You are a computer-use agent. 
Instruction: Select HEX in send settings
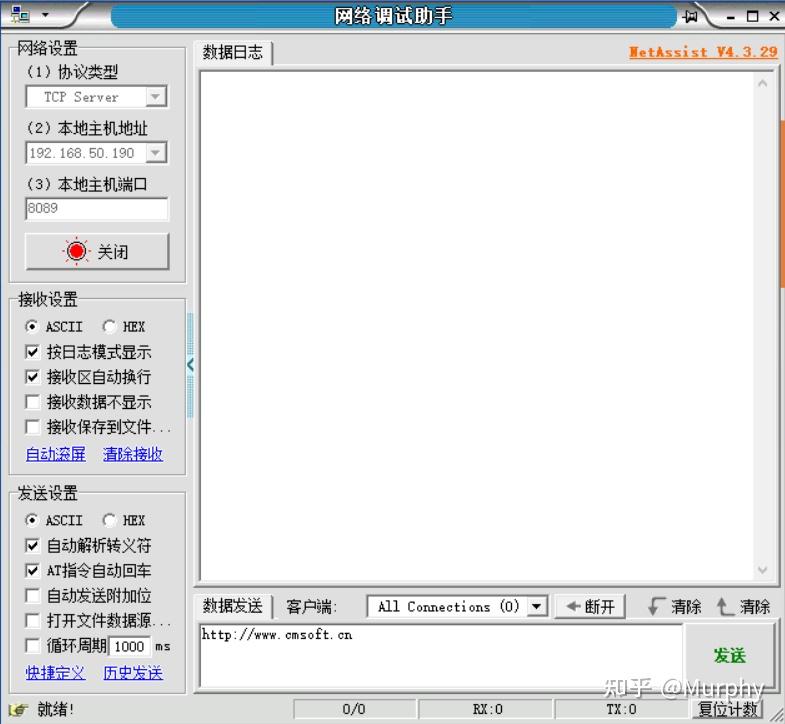(x=123, y=520)
